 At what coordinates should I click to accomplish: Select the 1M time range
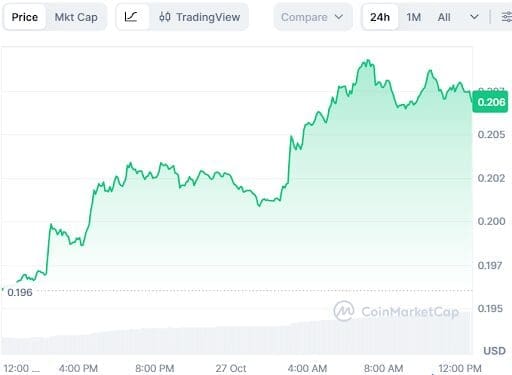(x=413, y=17)
